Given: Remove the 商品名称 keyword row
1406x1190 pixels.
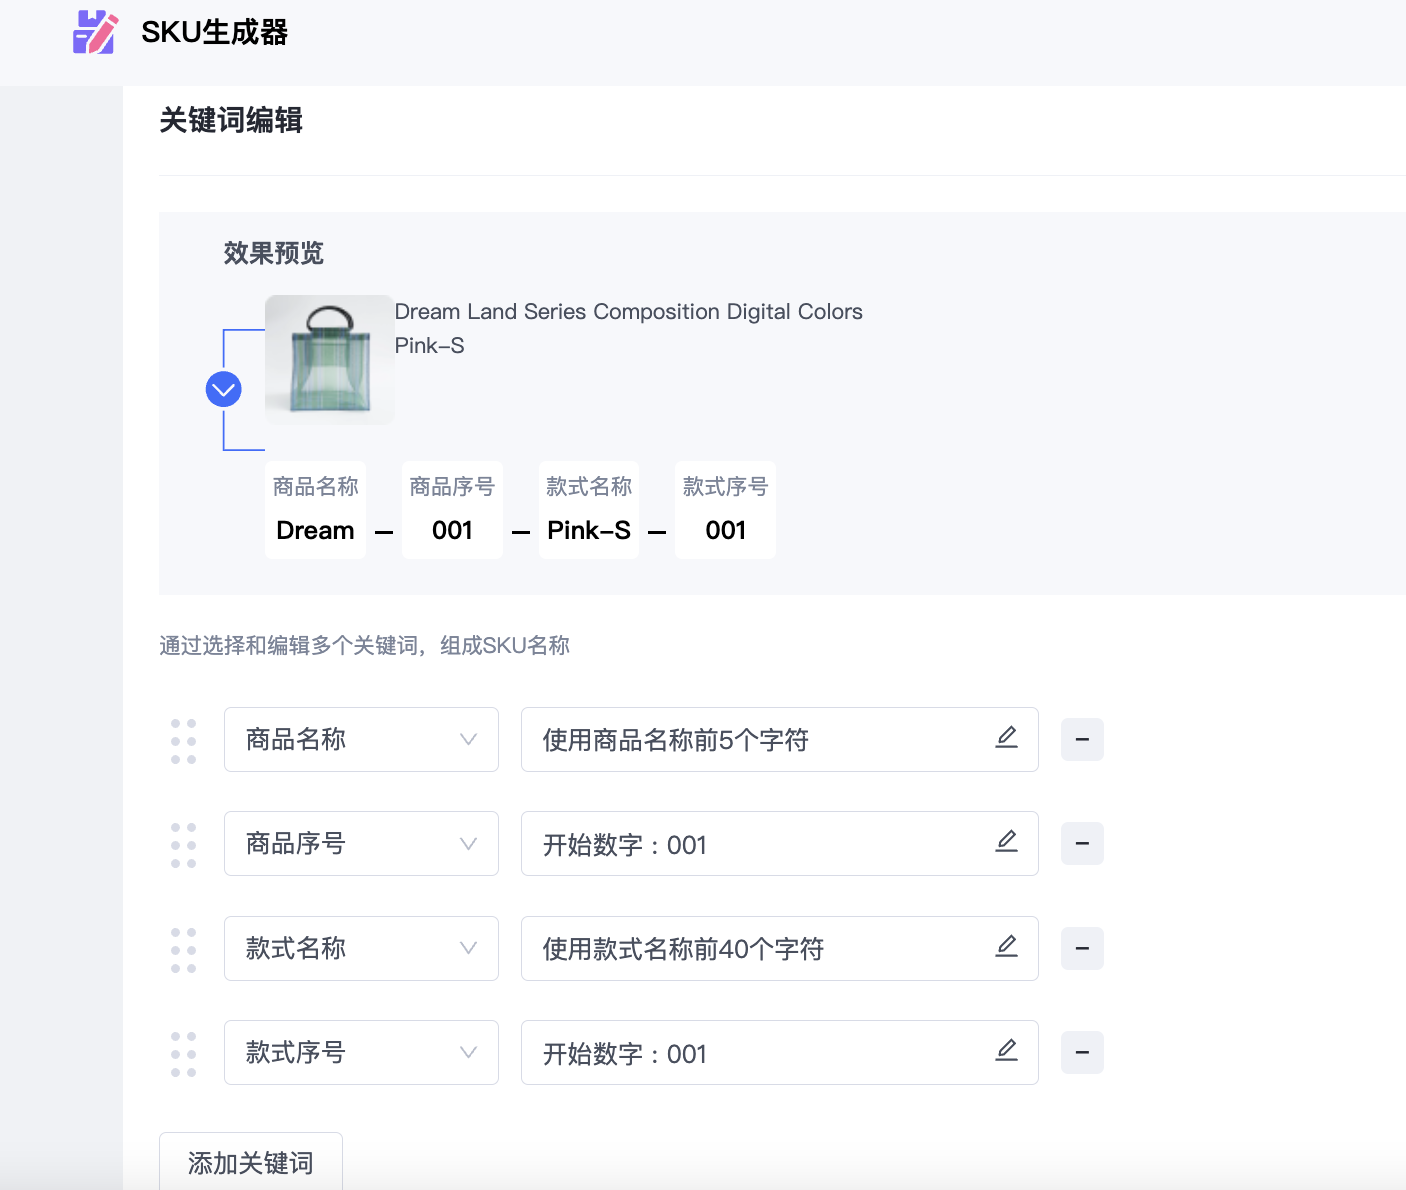Looking at the screenshot, I should pyautogui.click(x=1082, y=739).
